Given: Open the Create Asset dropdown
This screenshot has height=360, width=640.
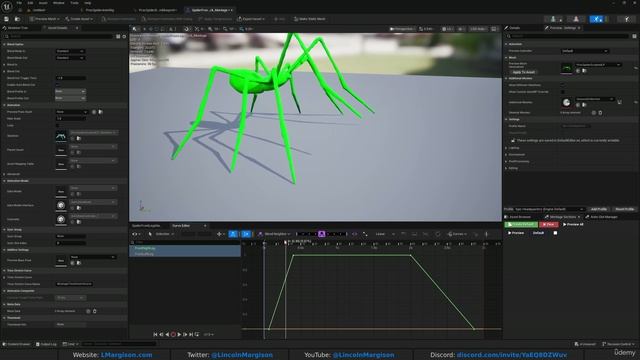Looking at the screenshot, I should tap(79, 19).
